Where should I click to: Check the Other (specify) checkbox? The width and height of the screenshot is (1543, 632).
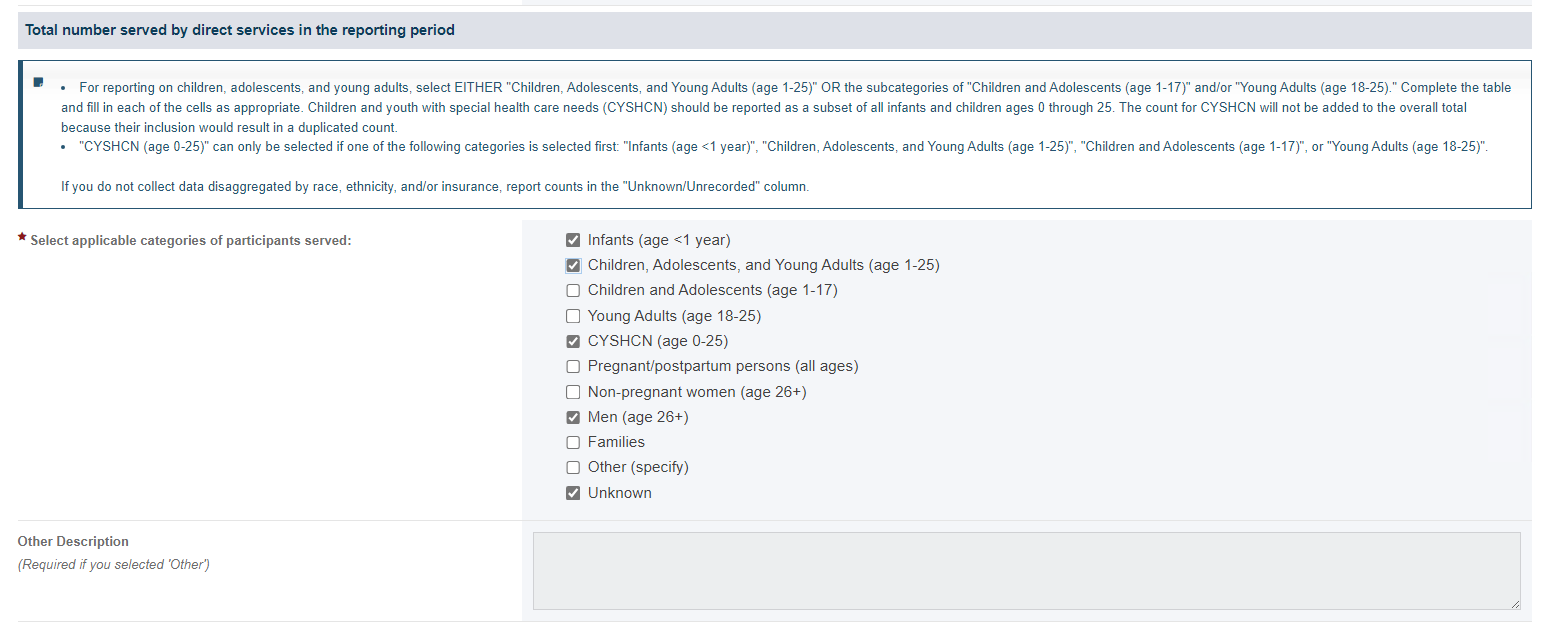click(573, 468)
